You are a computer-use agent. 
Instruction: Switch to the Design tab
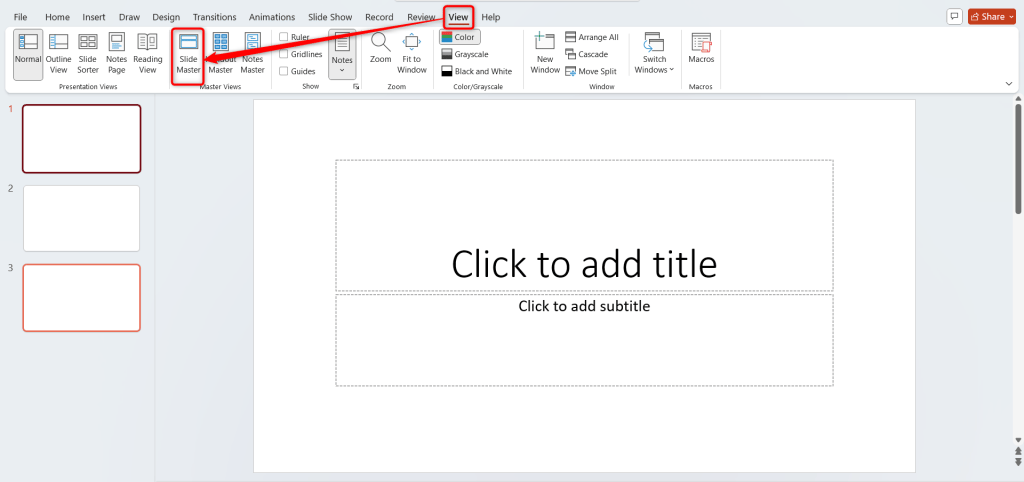[166, 17]
